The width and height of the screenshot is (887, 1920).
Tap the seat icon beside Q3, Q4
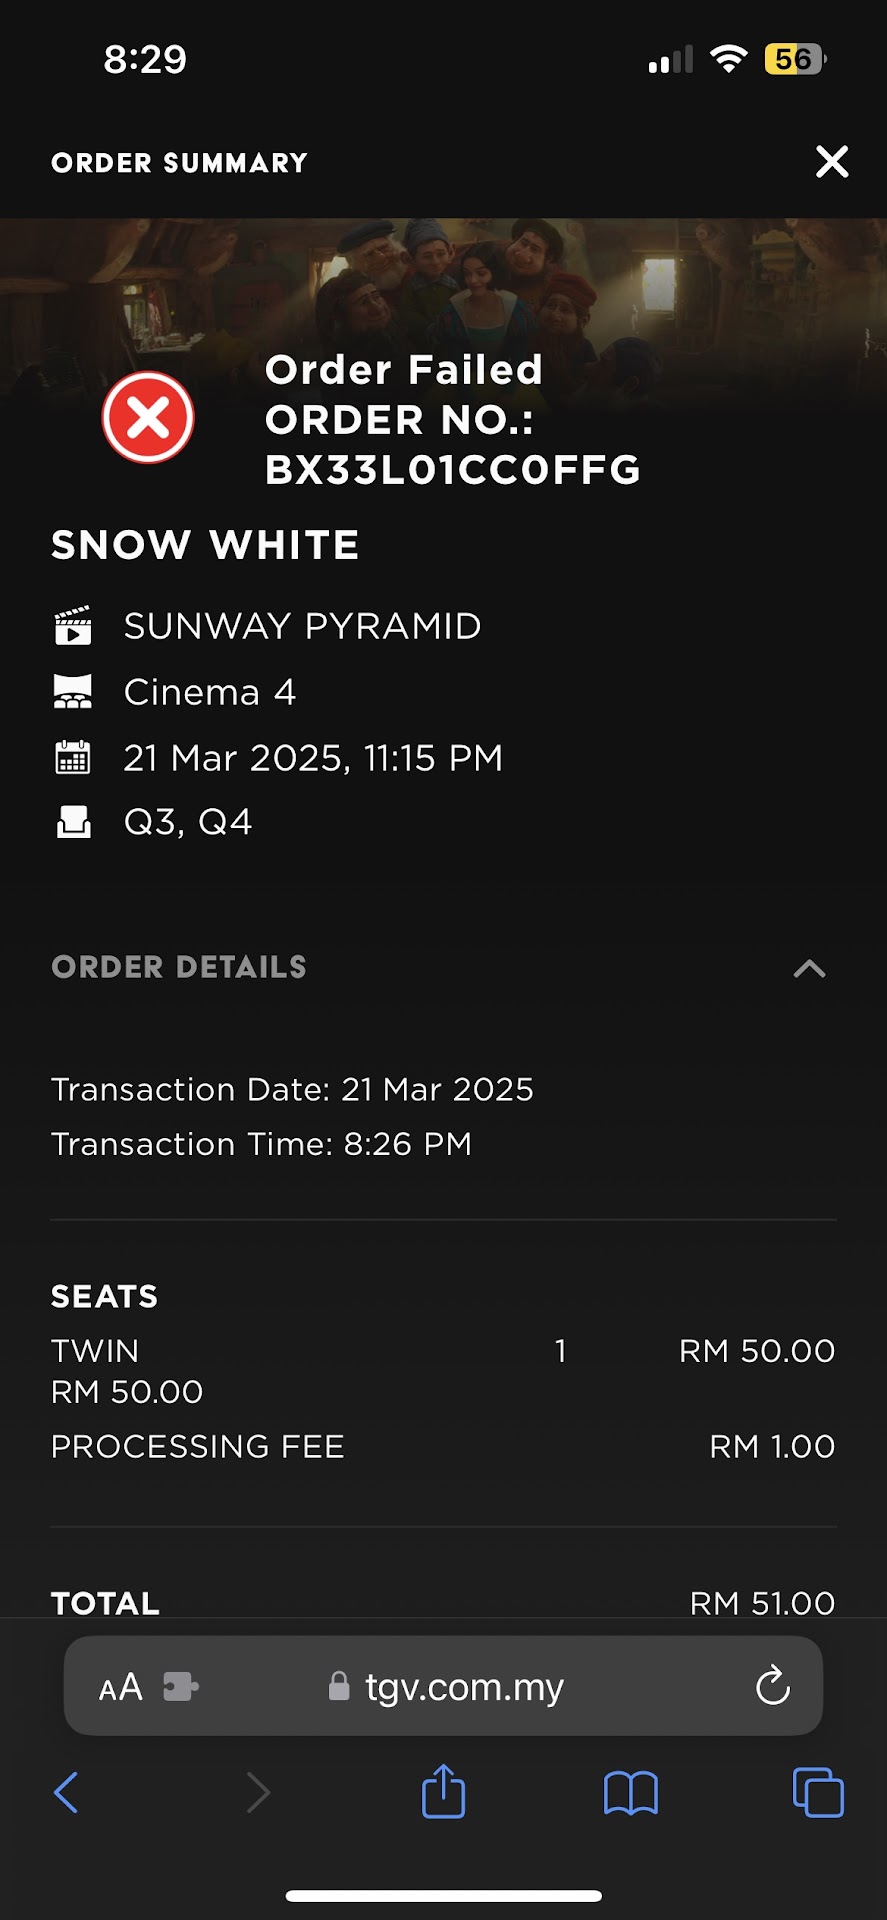(x=73, y=822)
